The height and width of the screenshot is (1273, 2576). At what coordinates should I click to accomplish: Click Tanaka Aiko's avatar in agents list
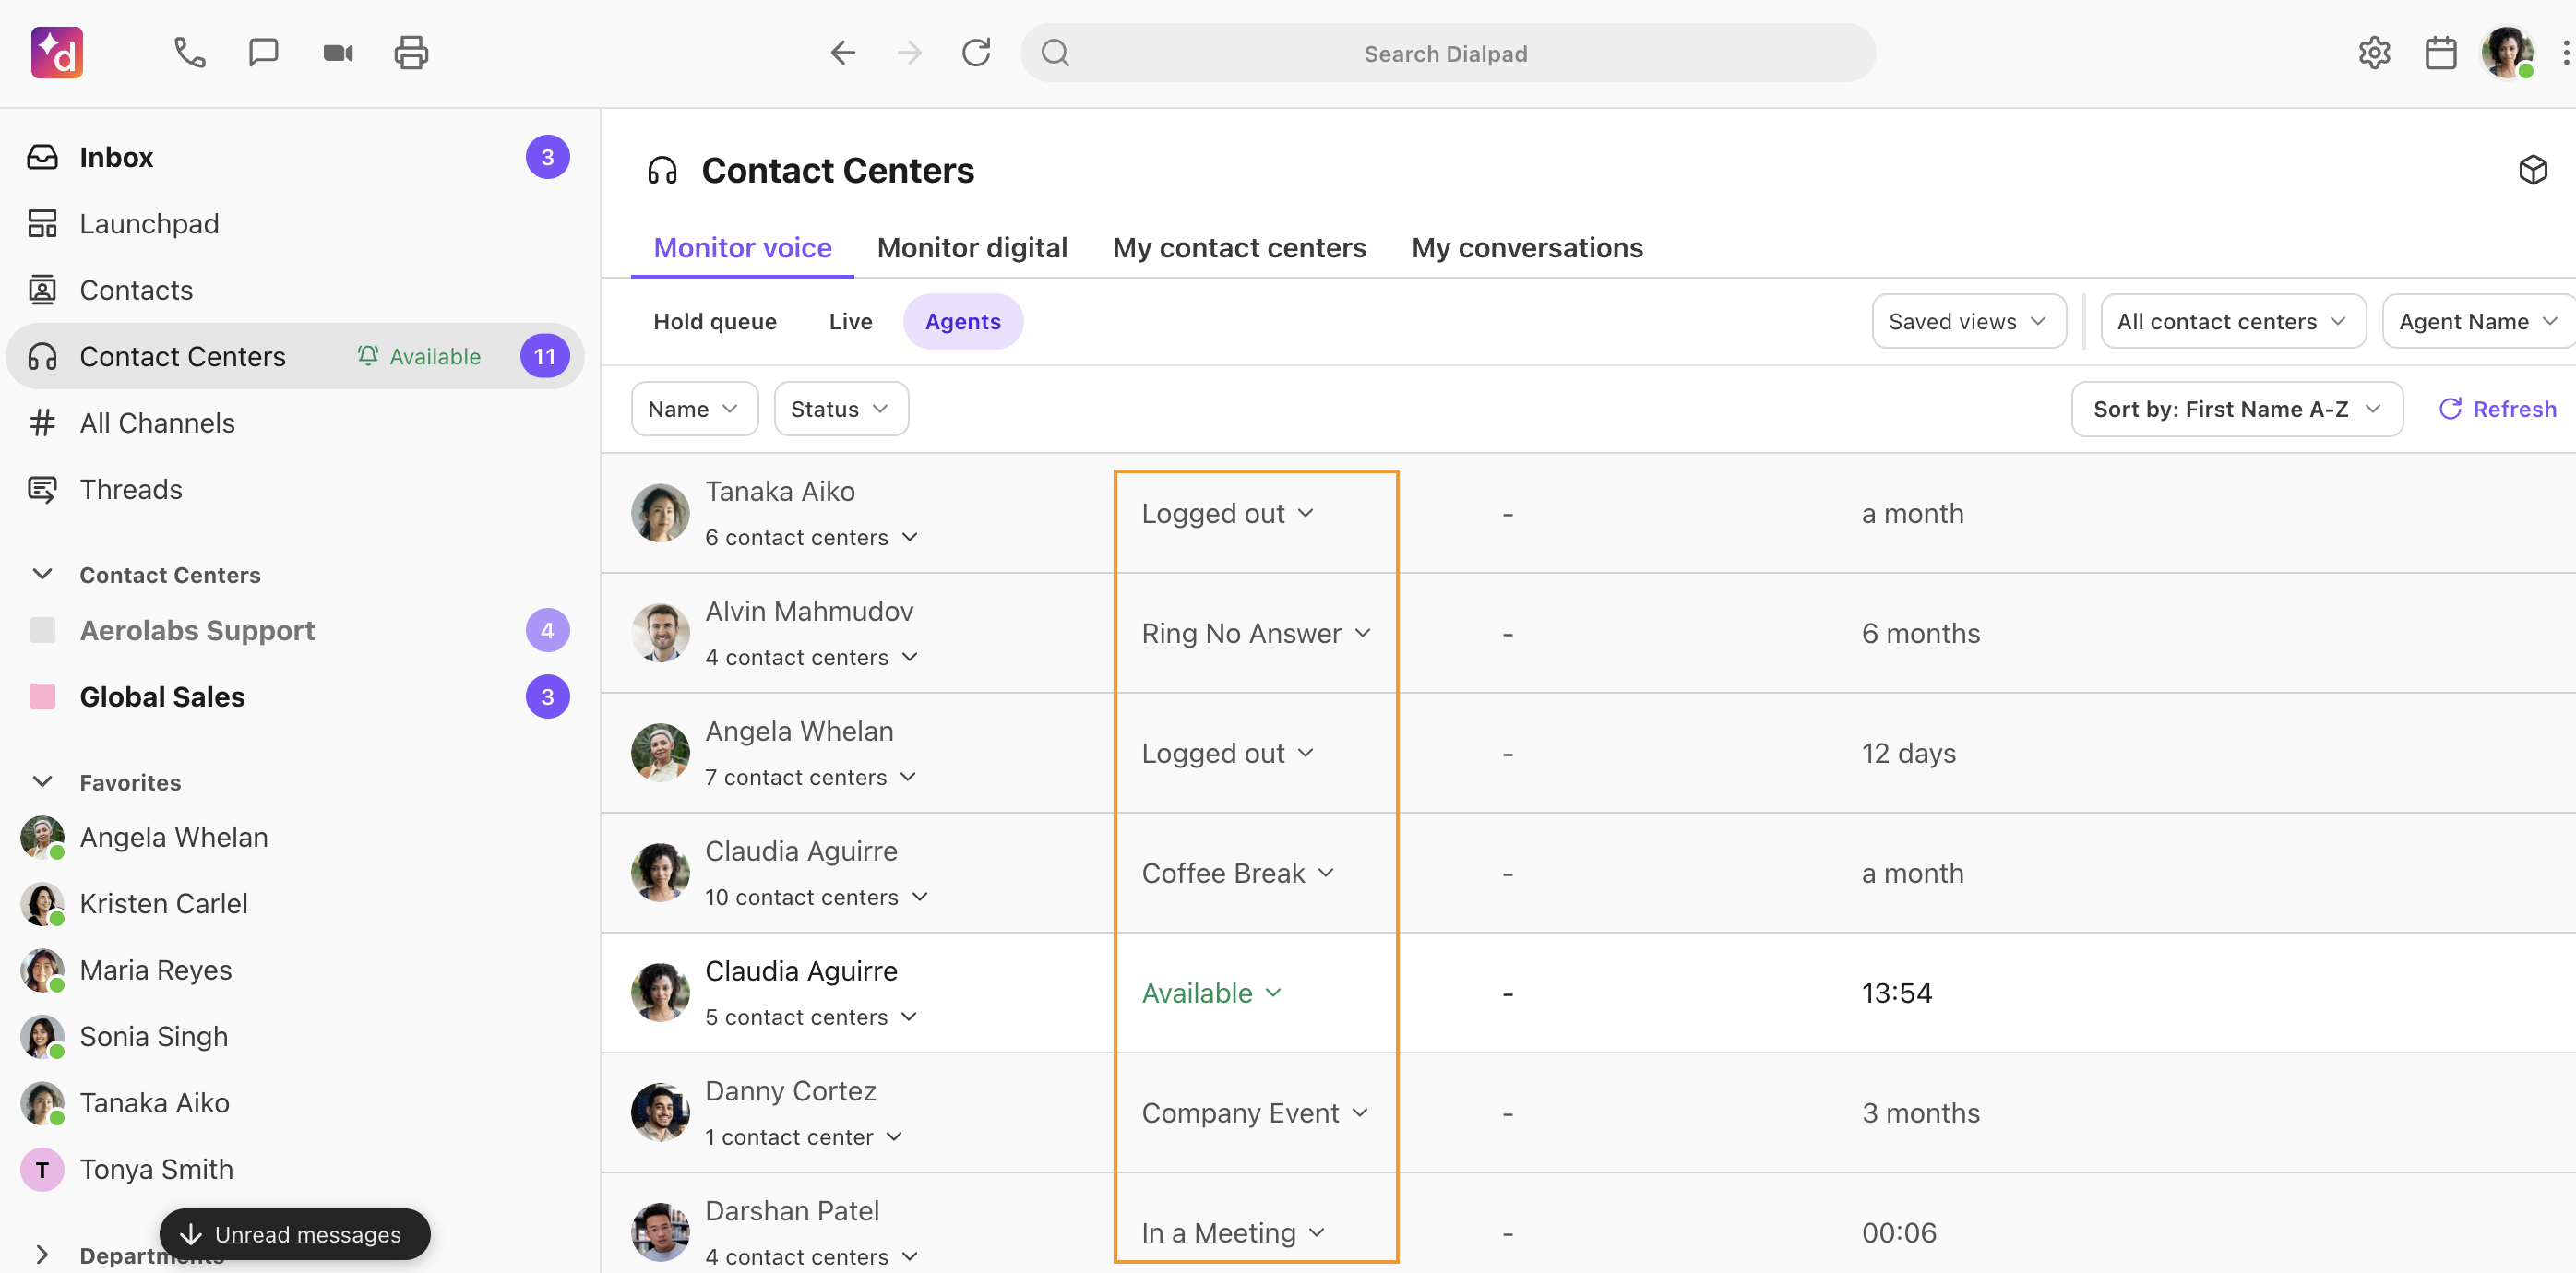pos(660,513)
